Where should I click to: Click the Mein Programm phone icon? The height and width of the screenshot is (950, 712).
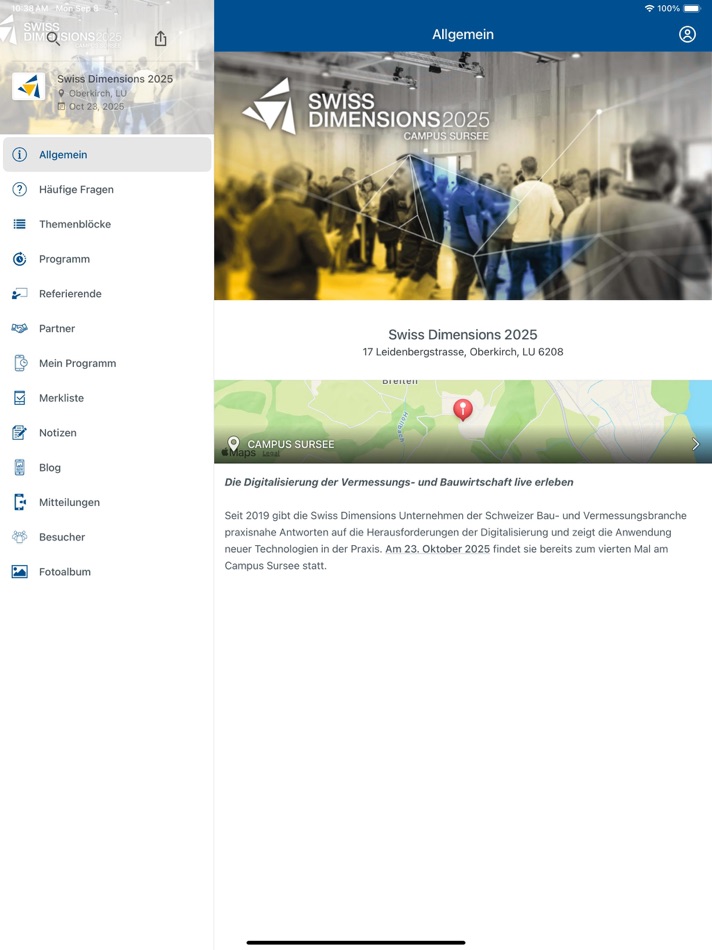click(x=20, y=363)
